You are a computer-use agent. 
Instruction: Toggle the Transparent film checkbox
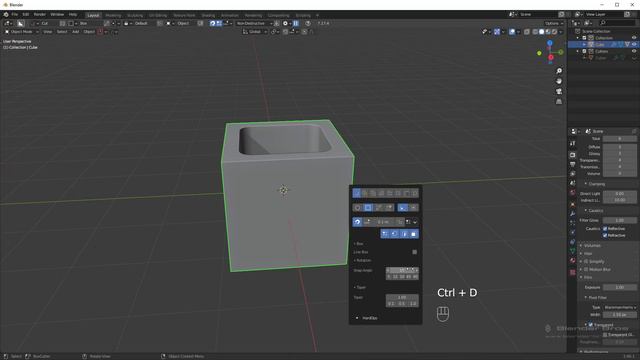click(591, 325)
